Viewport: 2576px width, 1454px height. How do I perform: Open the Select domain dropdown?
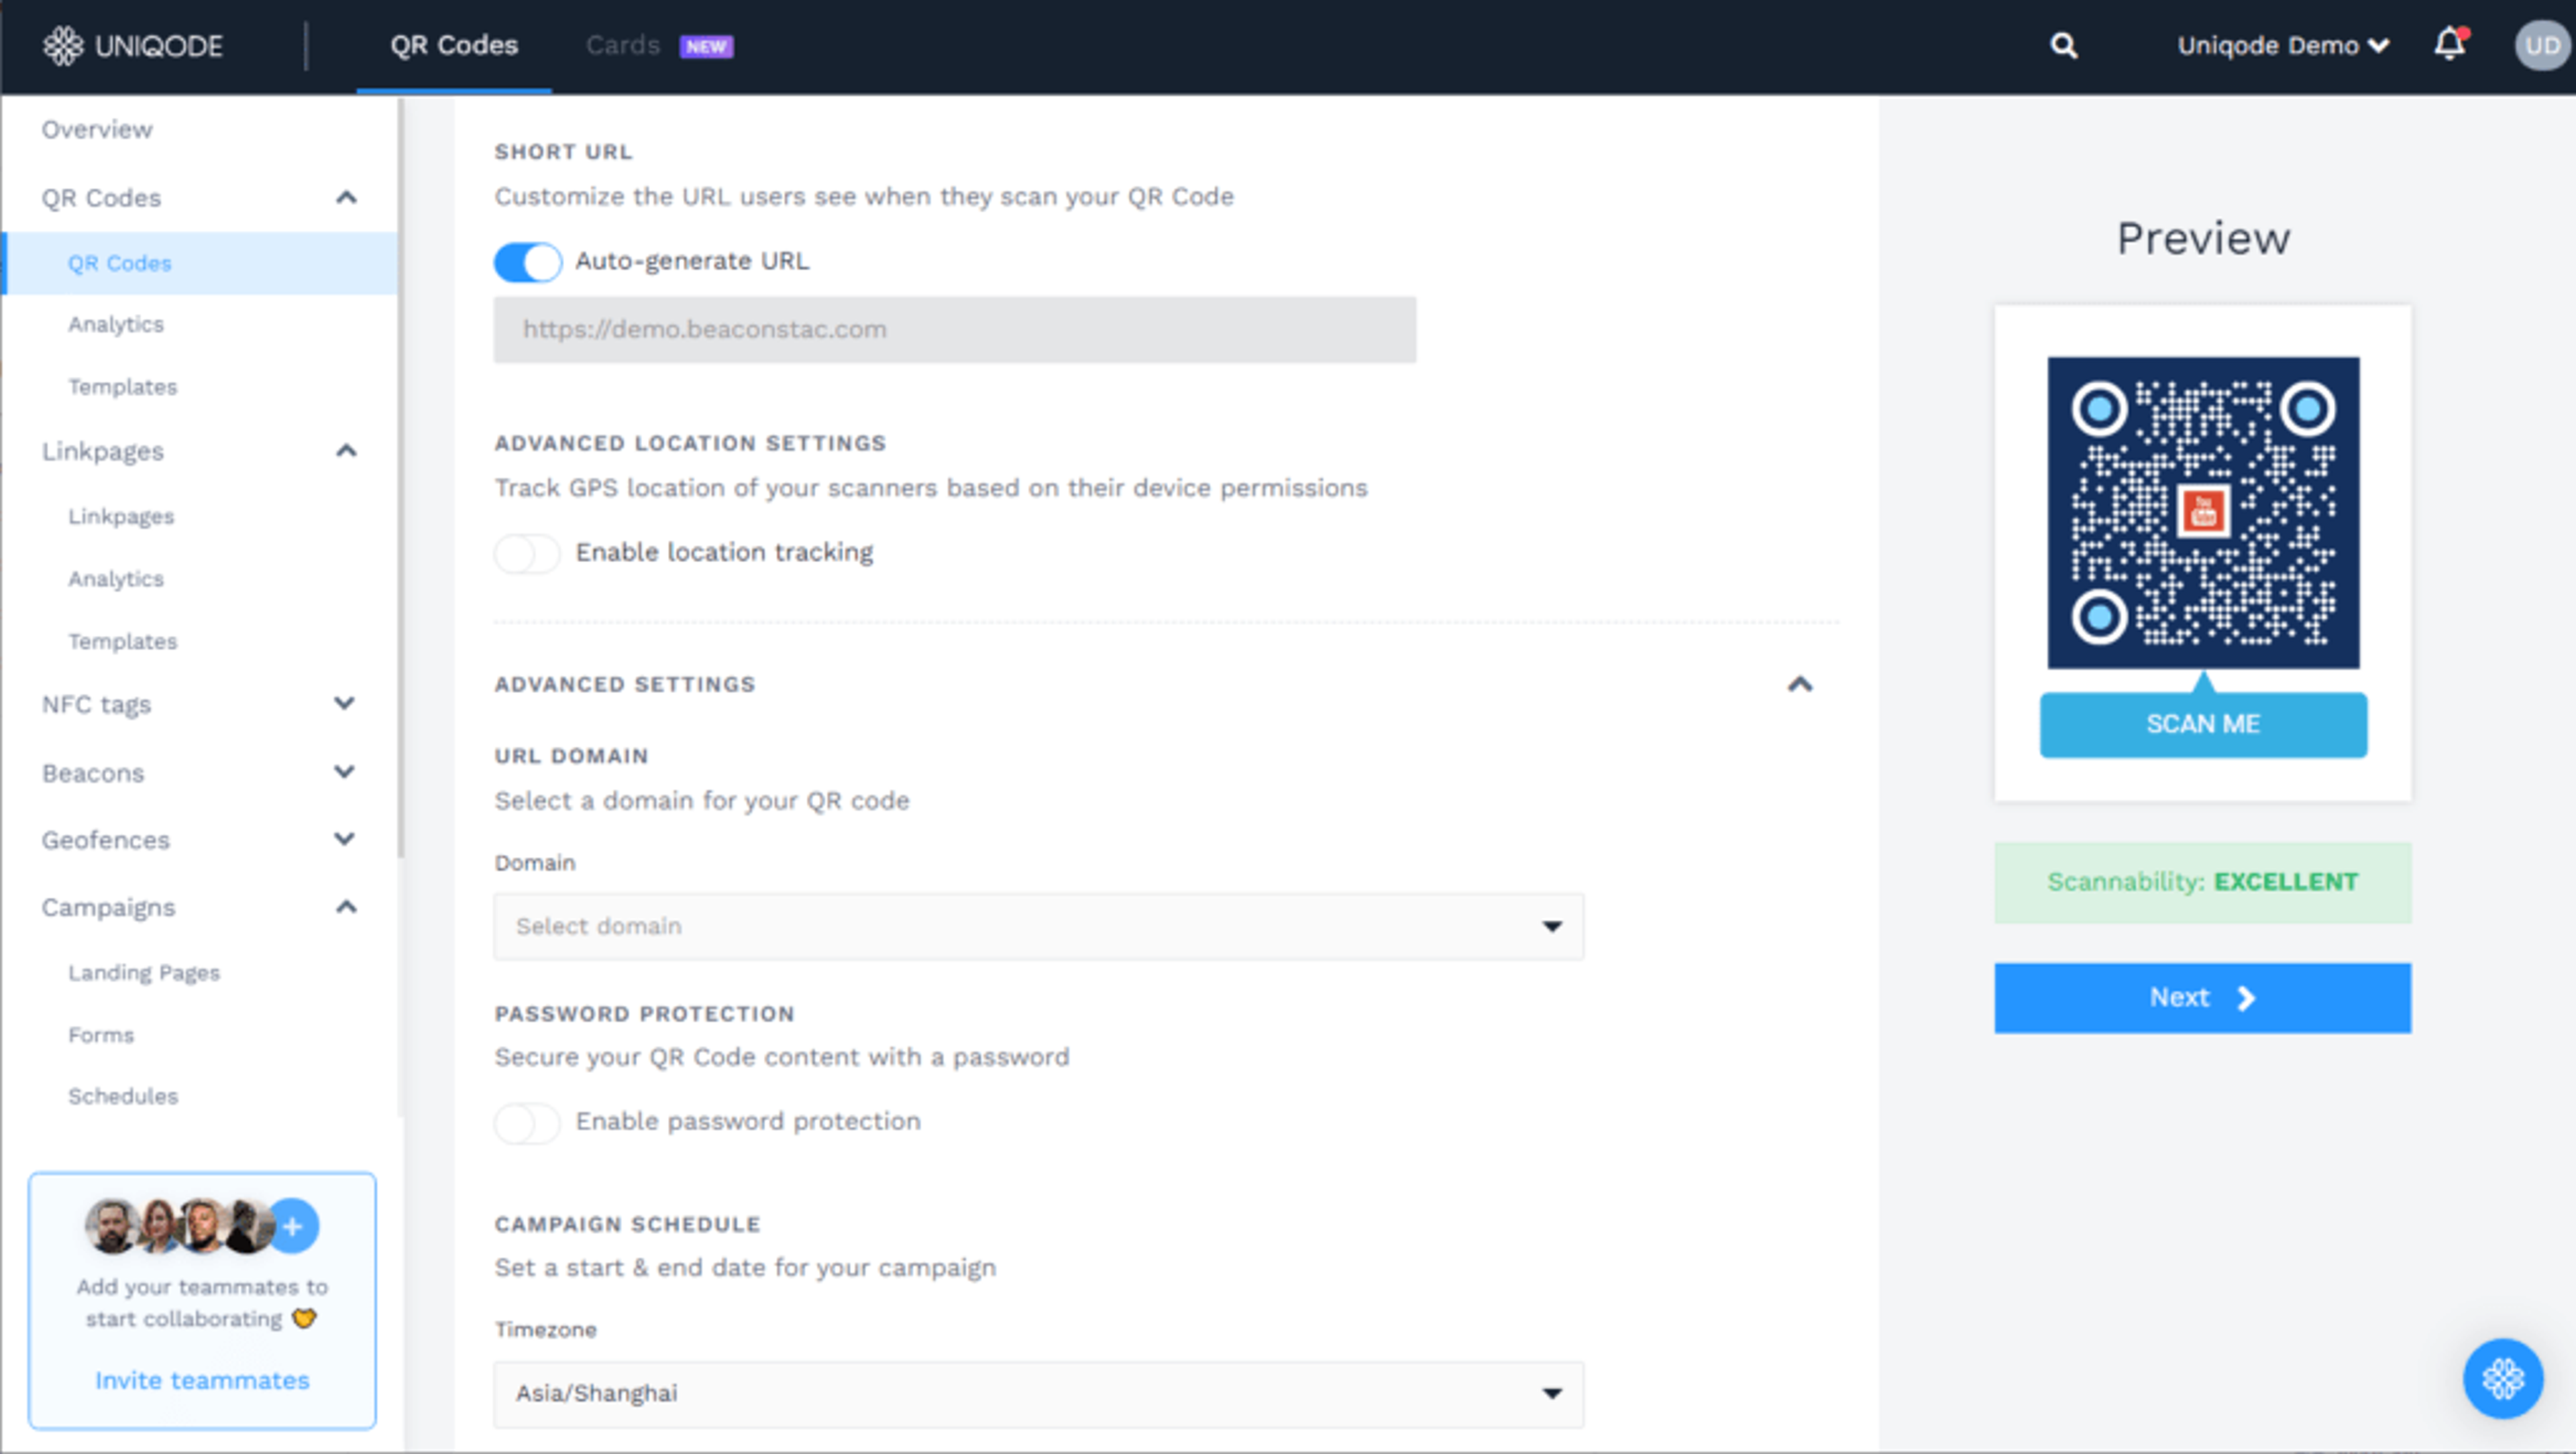(x=1037, y=926)
